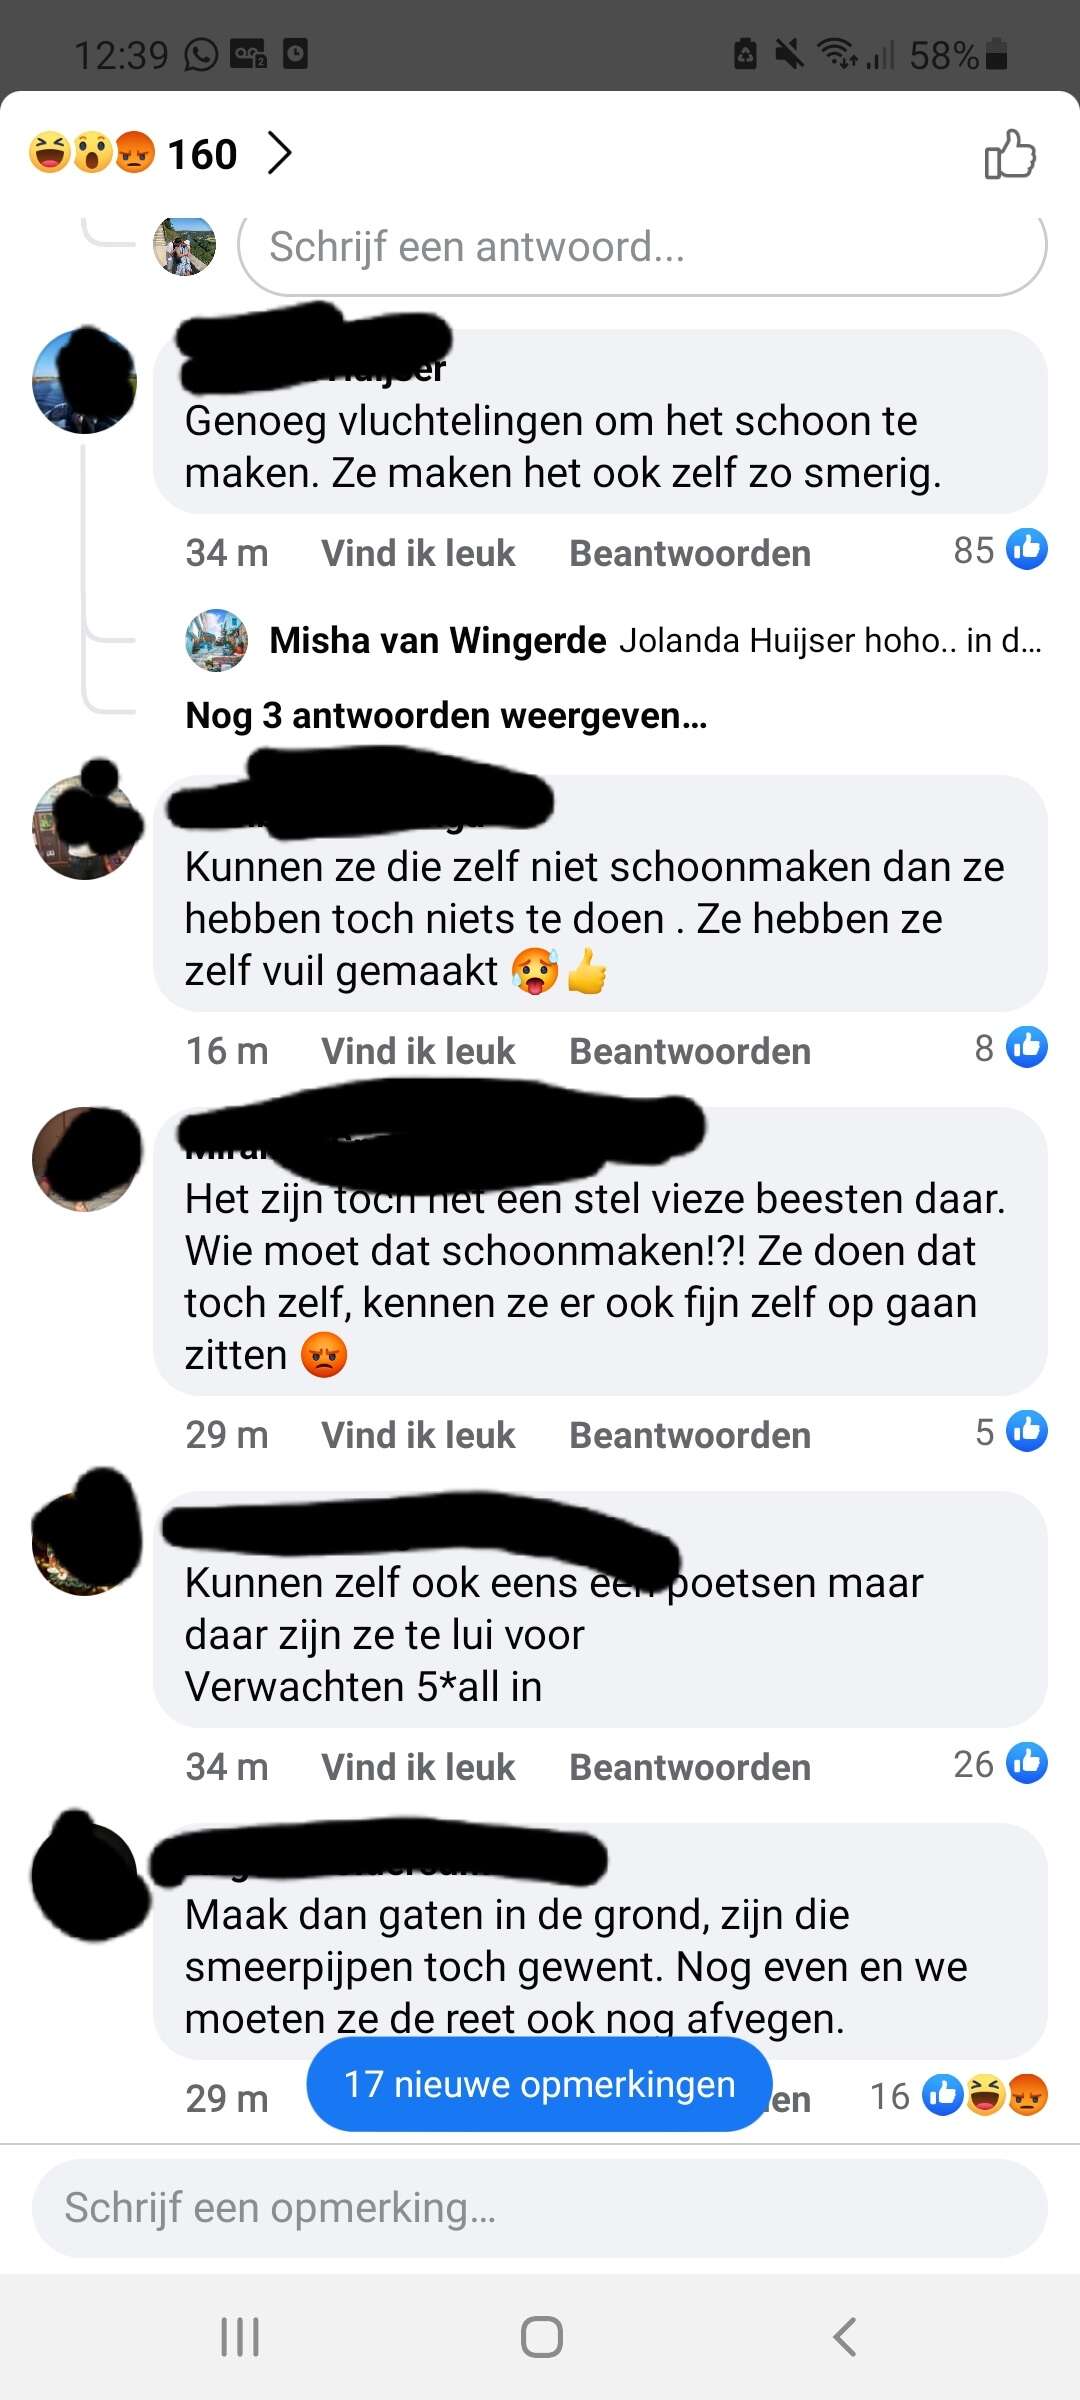This screenshot has width=1080, height=2400.
Task: Show '17 nieuwe opmerkingen' pill
Action: point(540,2084)
